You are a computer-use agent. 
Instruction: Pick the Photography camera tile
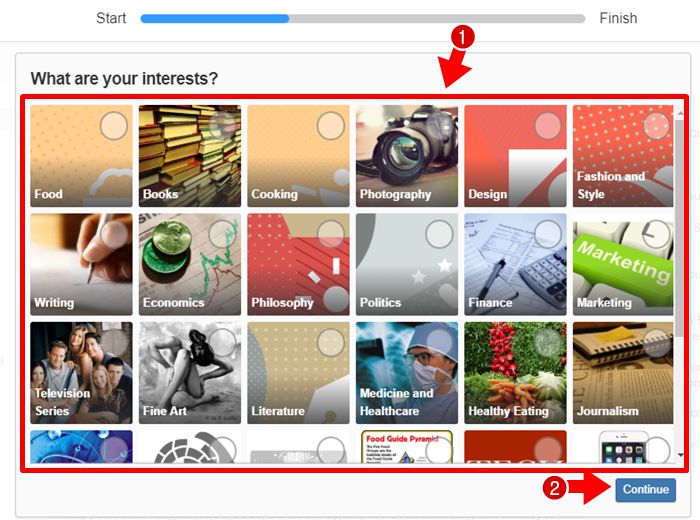pos(407,156)
